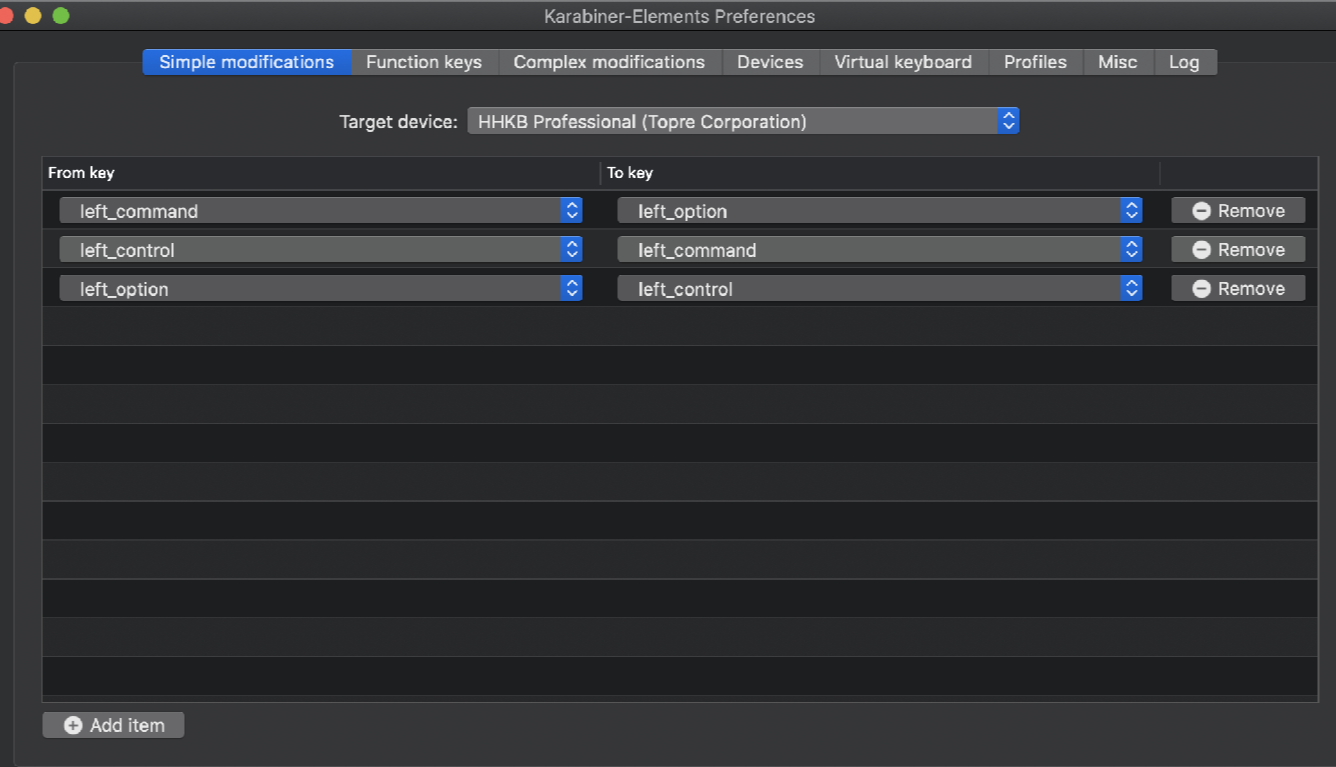Minimize the Karabiner-Elements window with the yellow button
1336x767 pixels.
33,16
